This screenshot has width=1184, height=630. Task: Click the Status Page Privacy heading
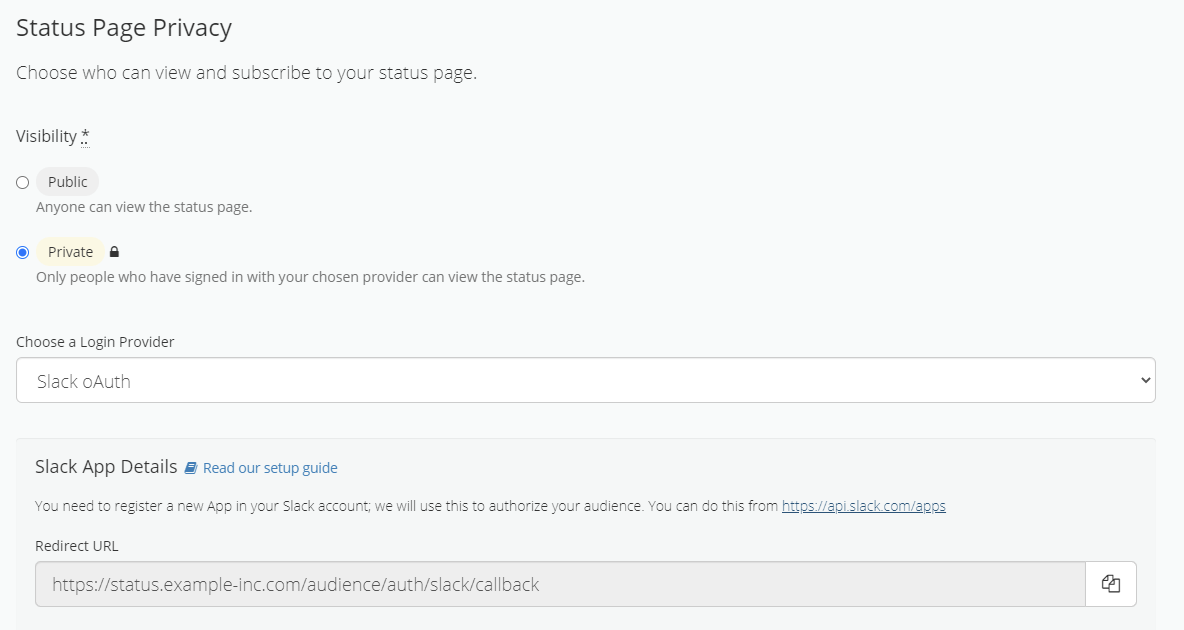124,28
